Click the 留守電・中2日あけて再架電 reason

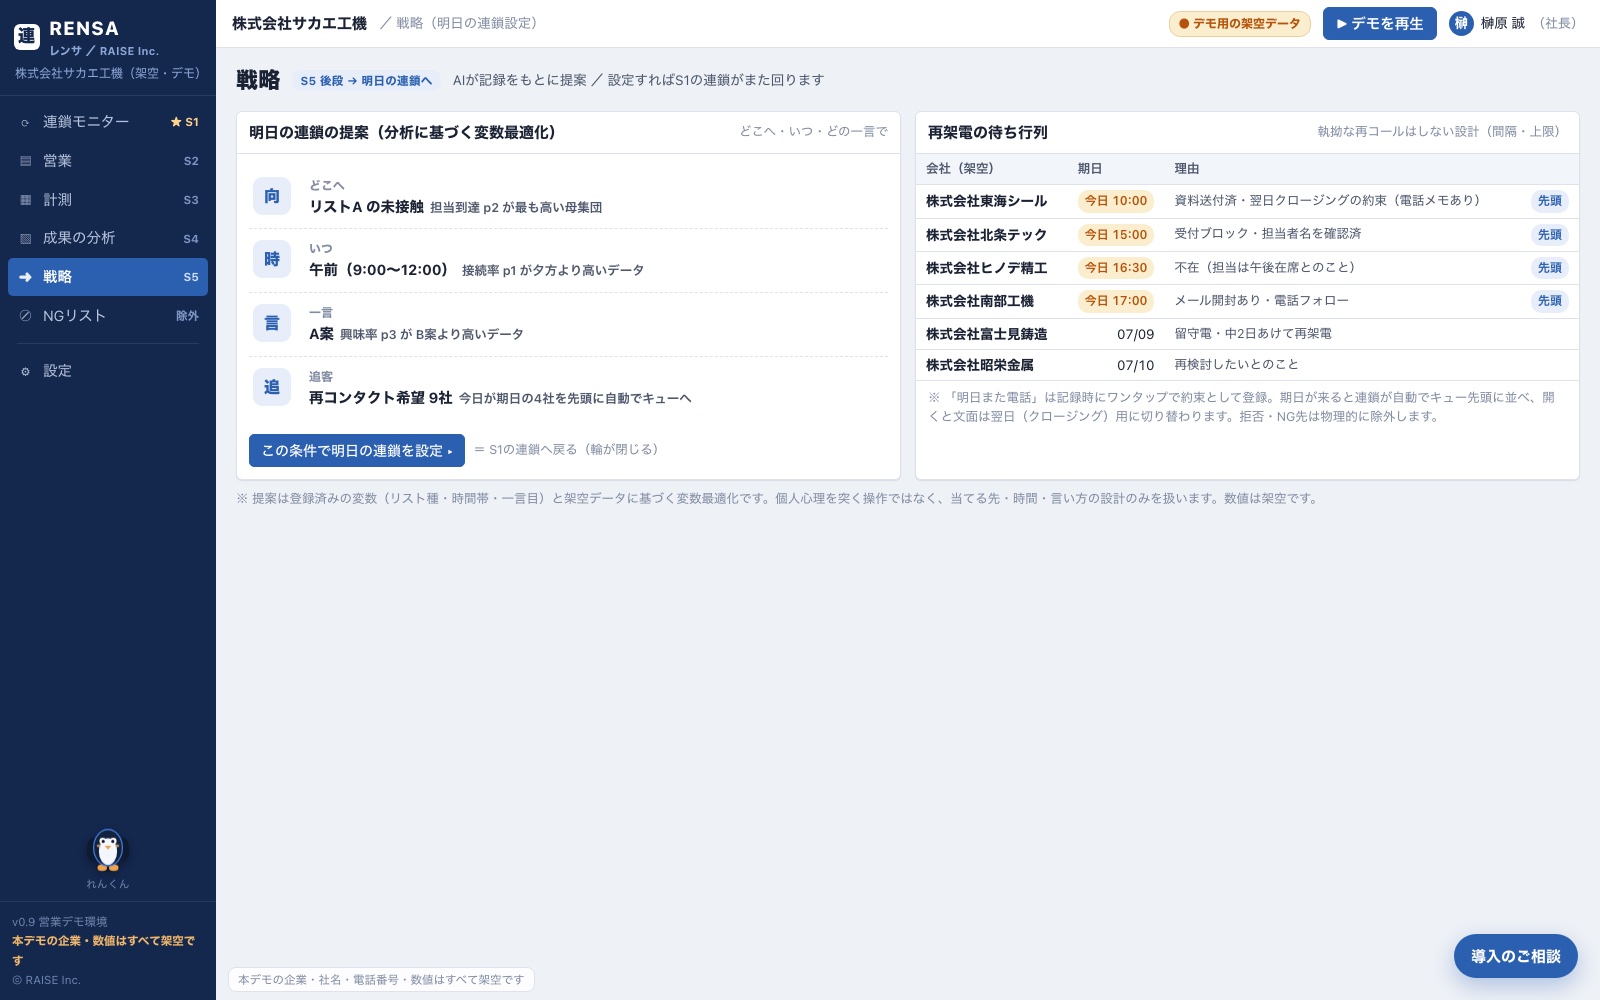1253,334
